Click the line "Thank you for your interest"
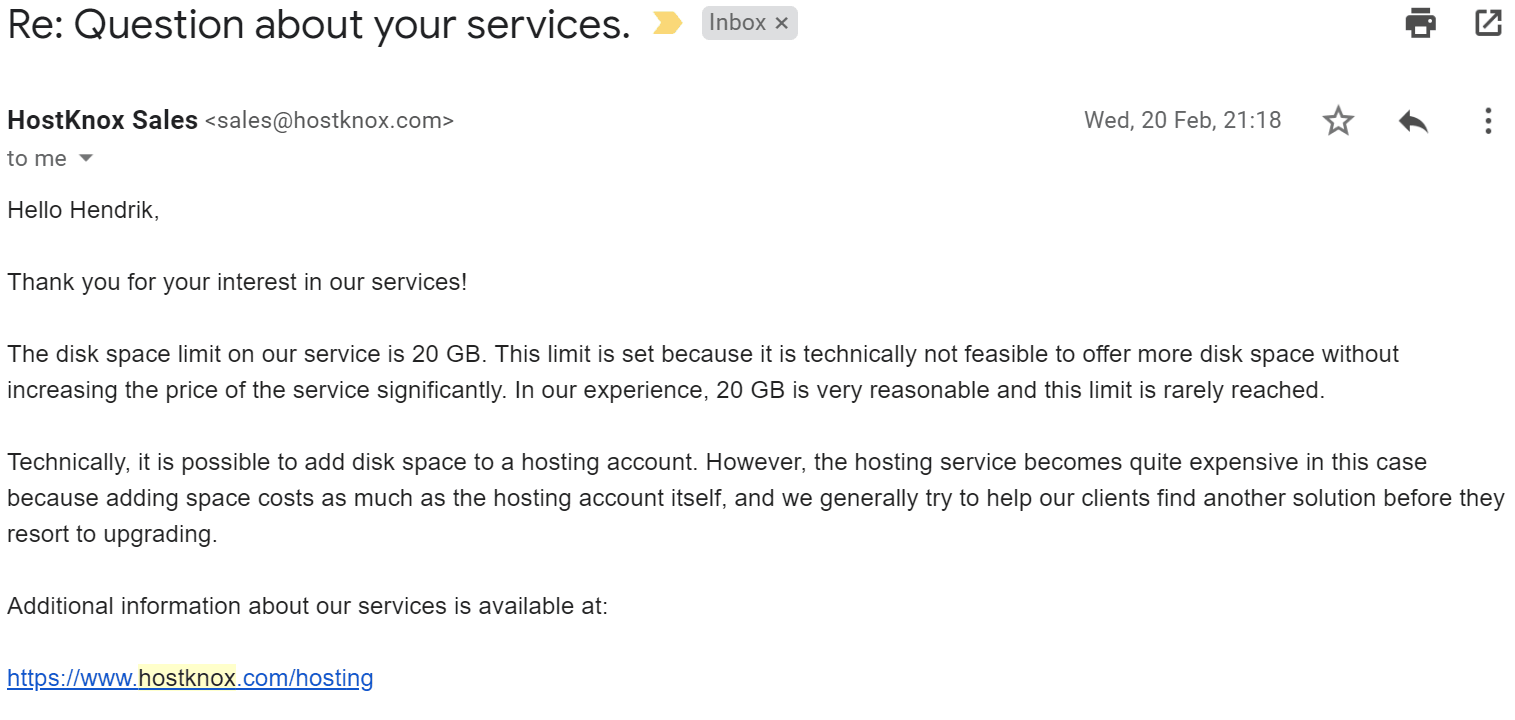 [237, 282]
